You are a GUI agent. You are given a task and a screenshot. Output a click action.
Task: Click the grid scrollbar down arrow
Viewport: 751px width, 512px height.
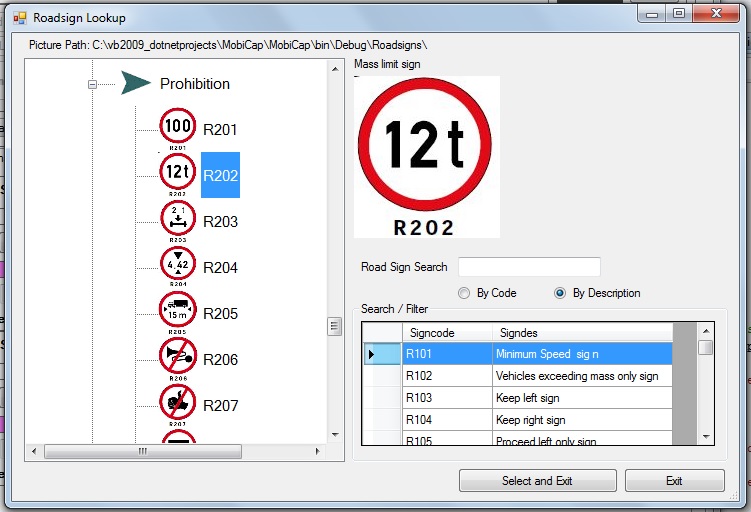click(706, 437)
